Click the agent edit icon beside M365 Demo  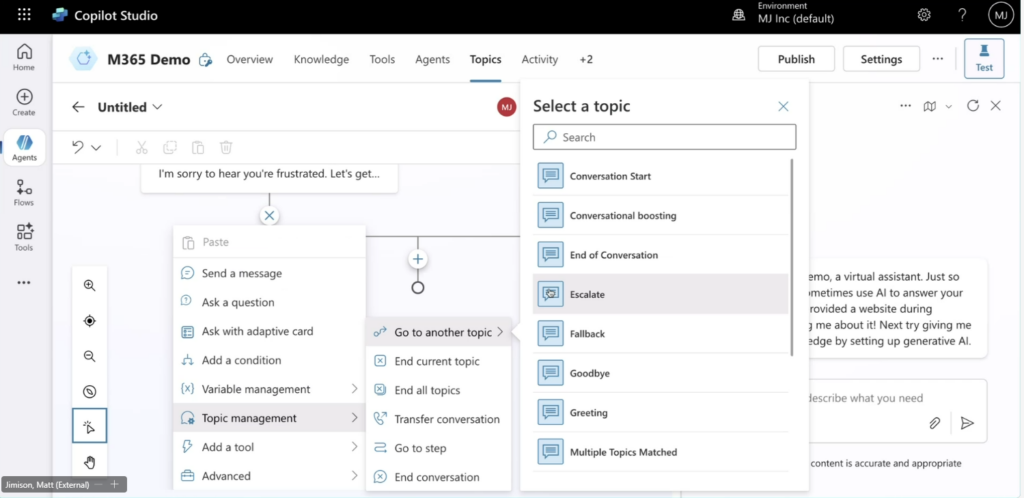[x=206, y=60]
